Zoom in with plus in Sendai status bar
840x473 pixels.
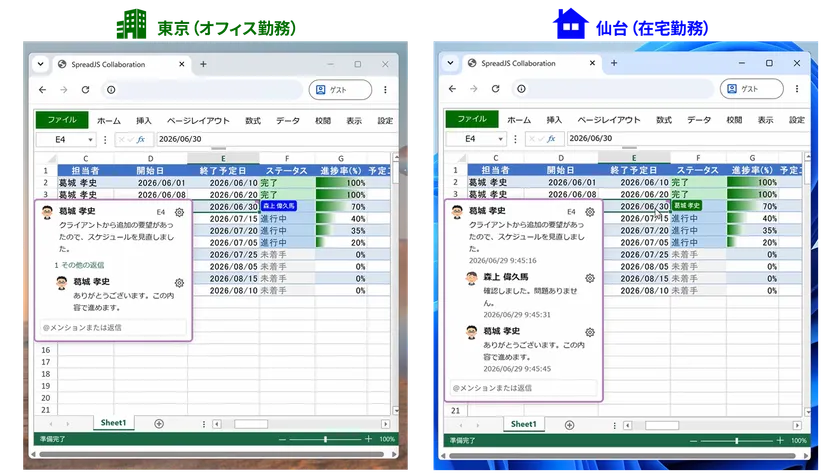click(x=779, y=440)
